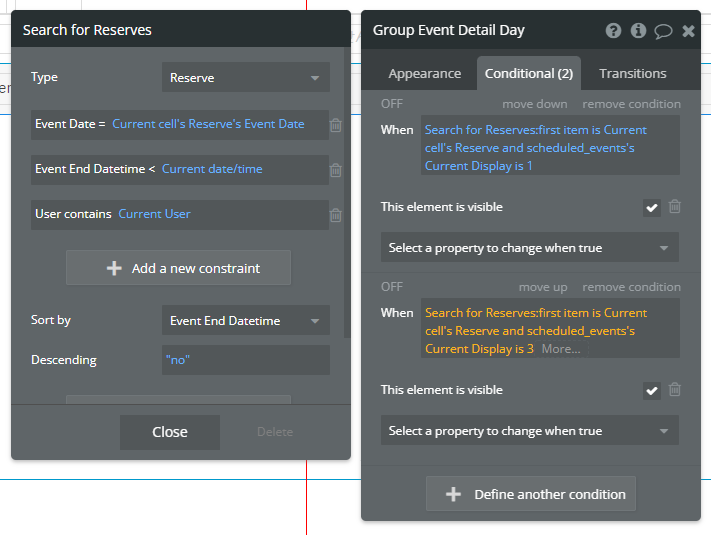
Task: Switch to the Appearance tab
Action: 424,74
